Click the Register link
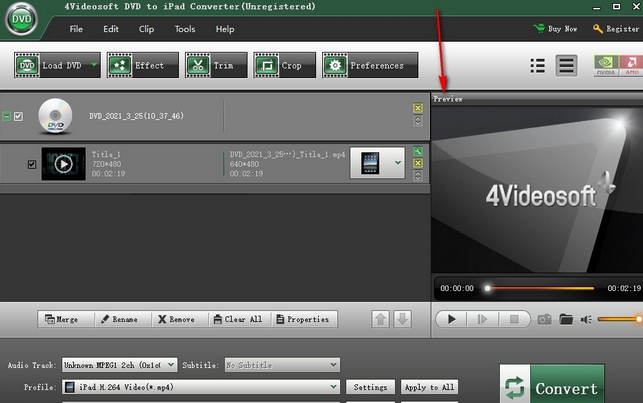Viewport: 643px width, 403px height. tap(616, 29)
